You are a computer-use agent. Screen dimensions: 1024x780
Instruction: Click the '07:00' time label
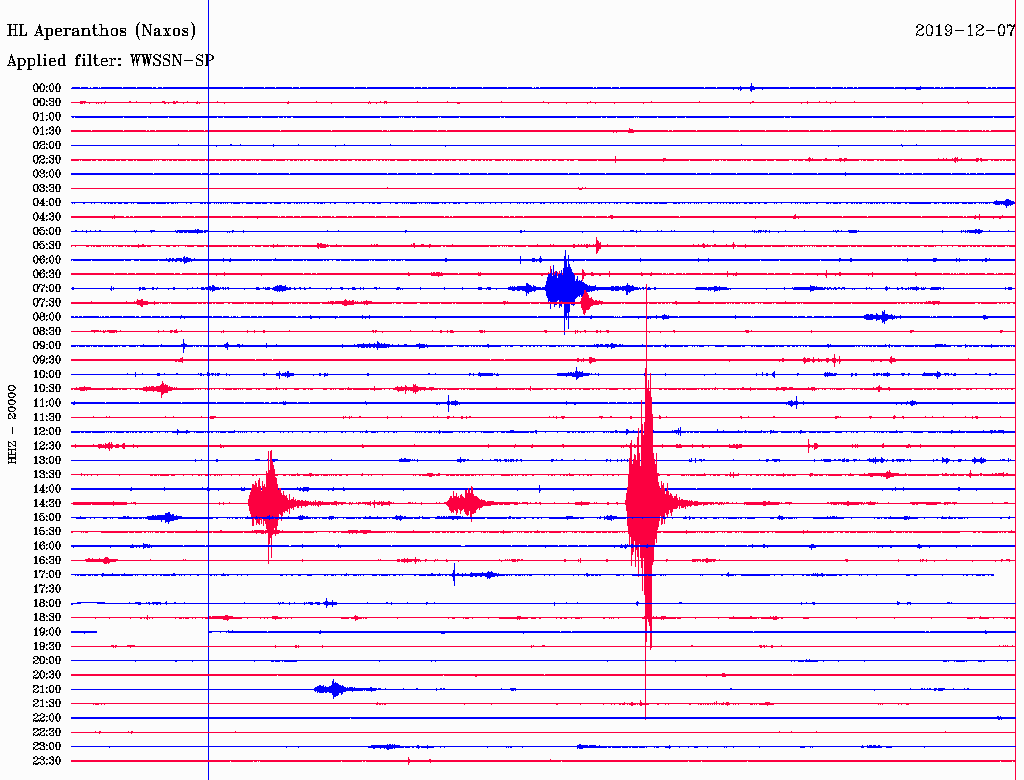[47, 289]
